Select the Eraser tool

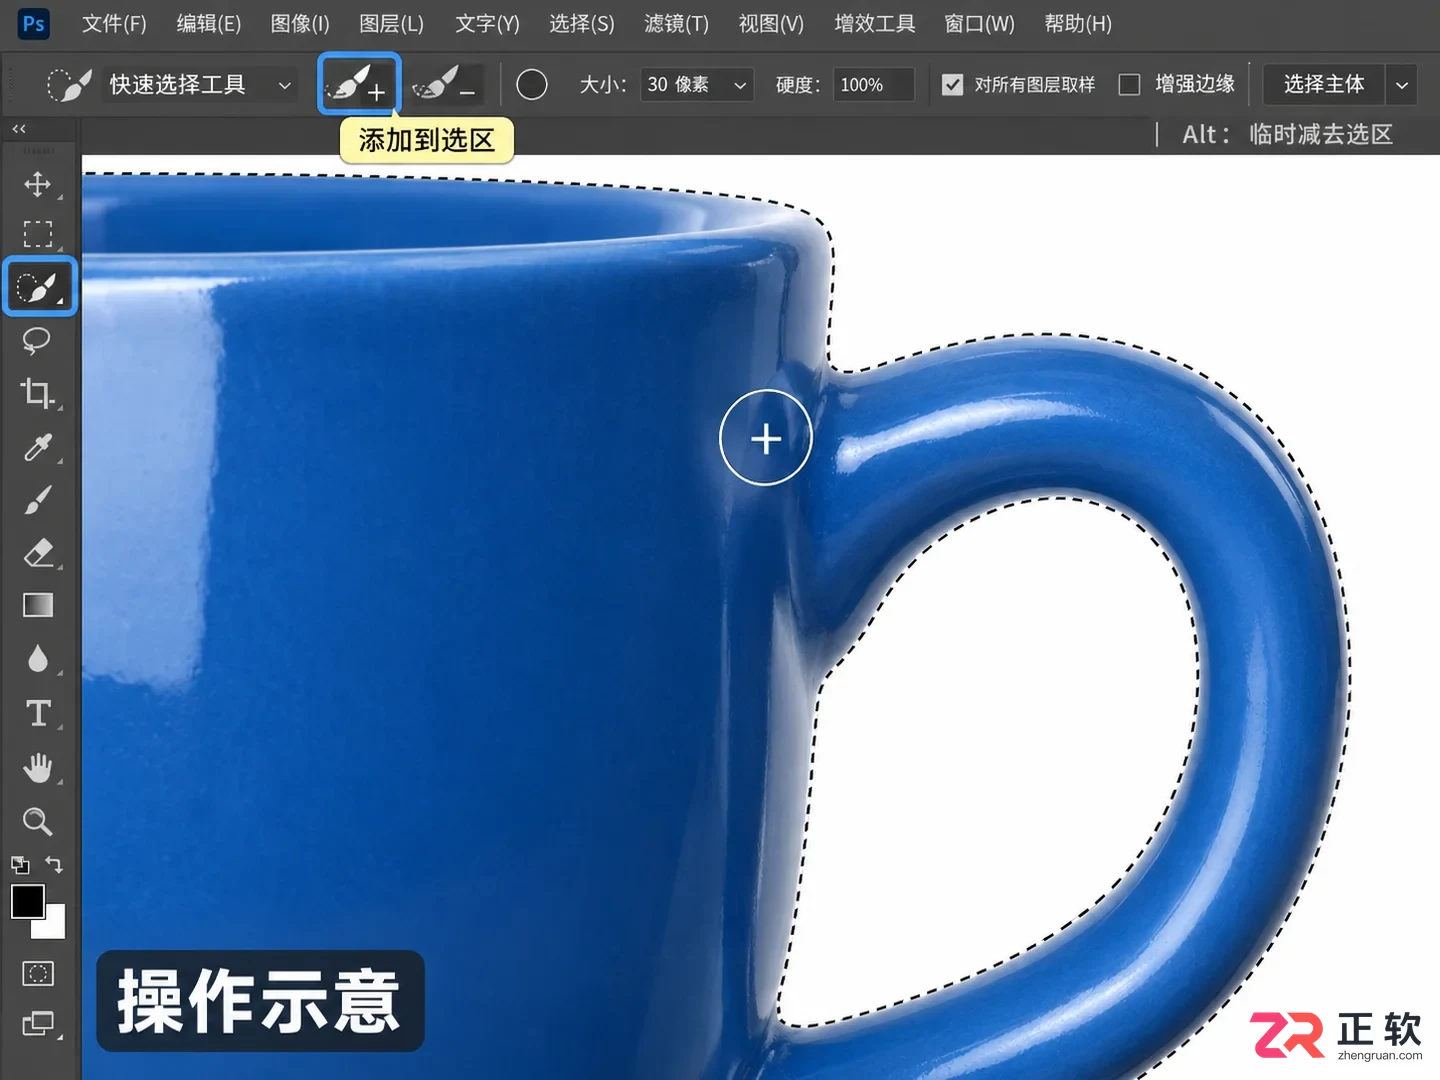(38, 552)
